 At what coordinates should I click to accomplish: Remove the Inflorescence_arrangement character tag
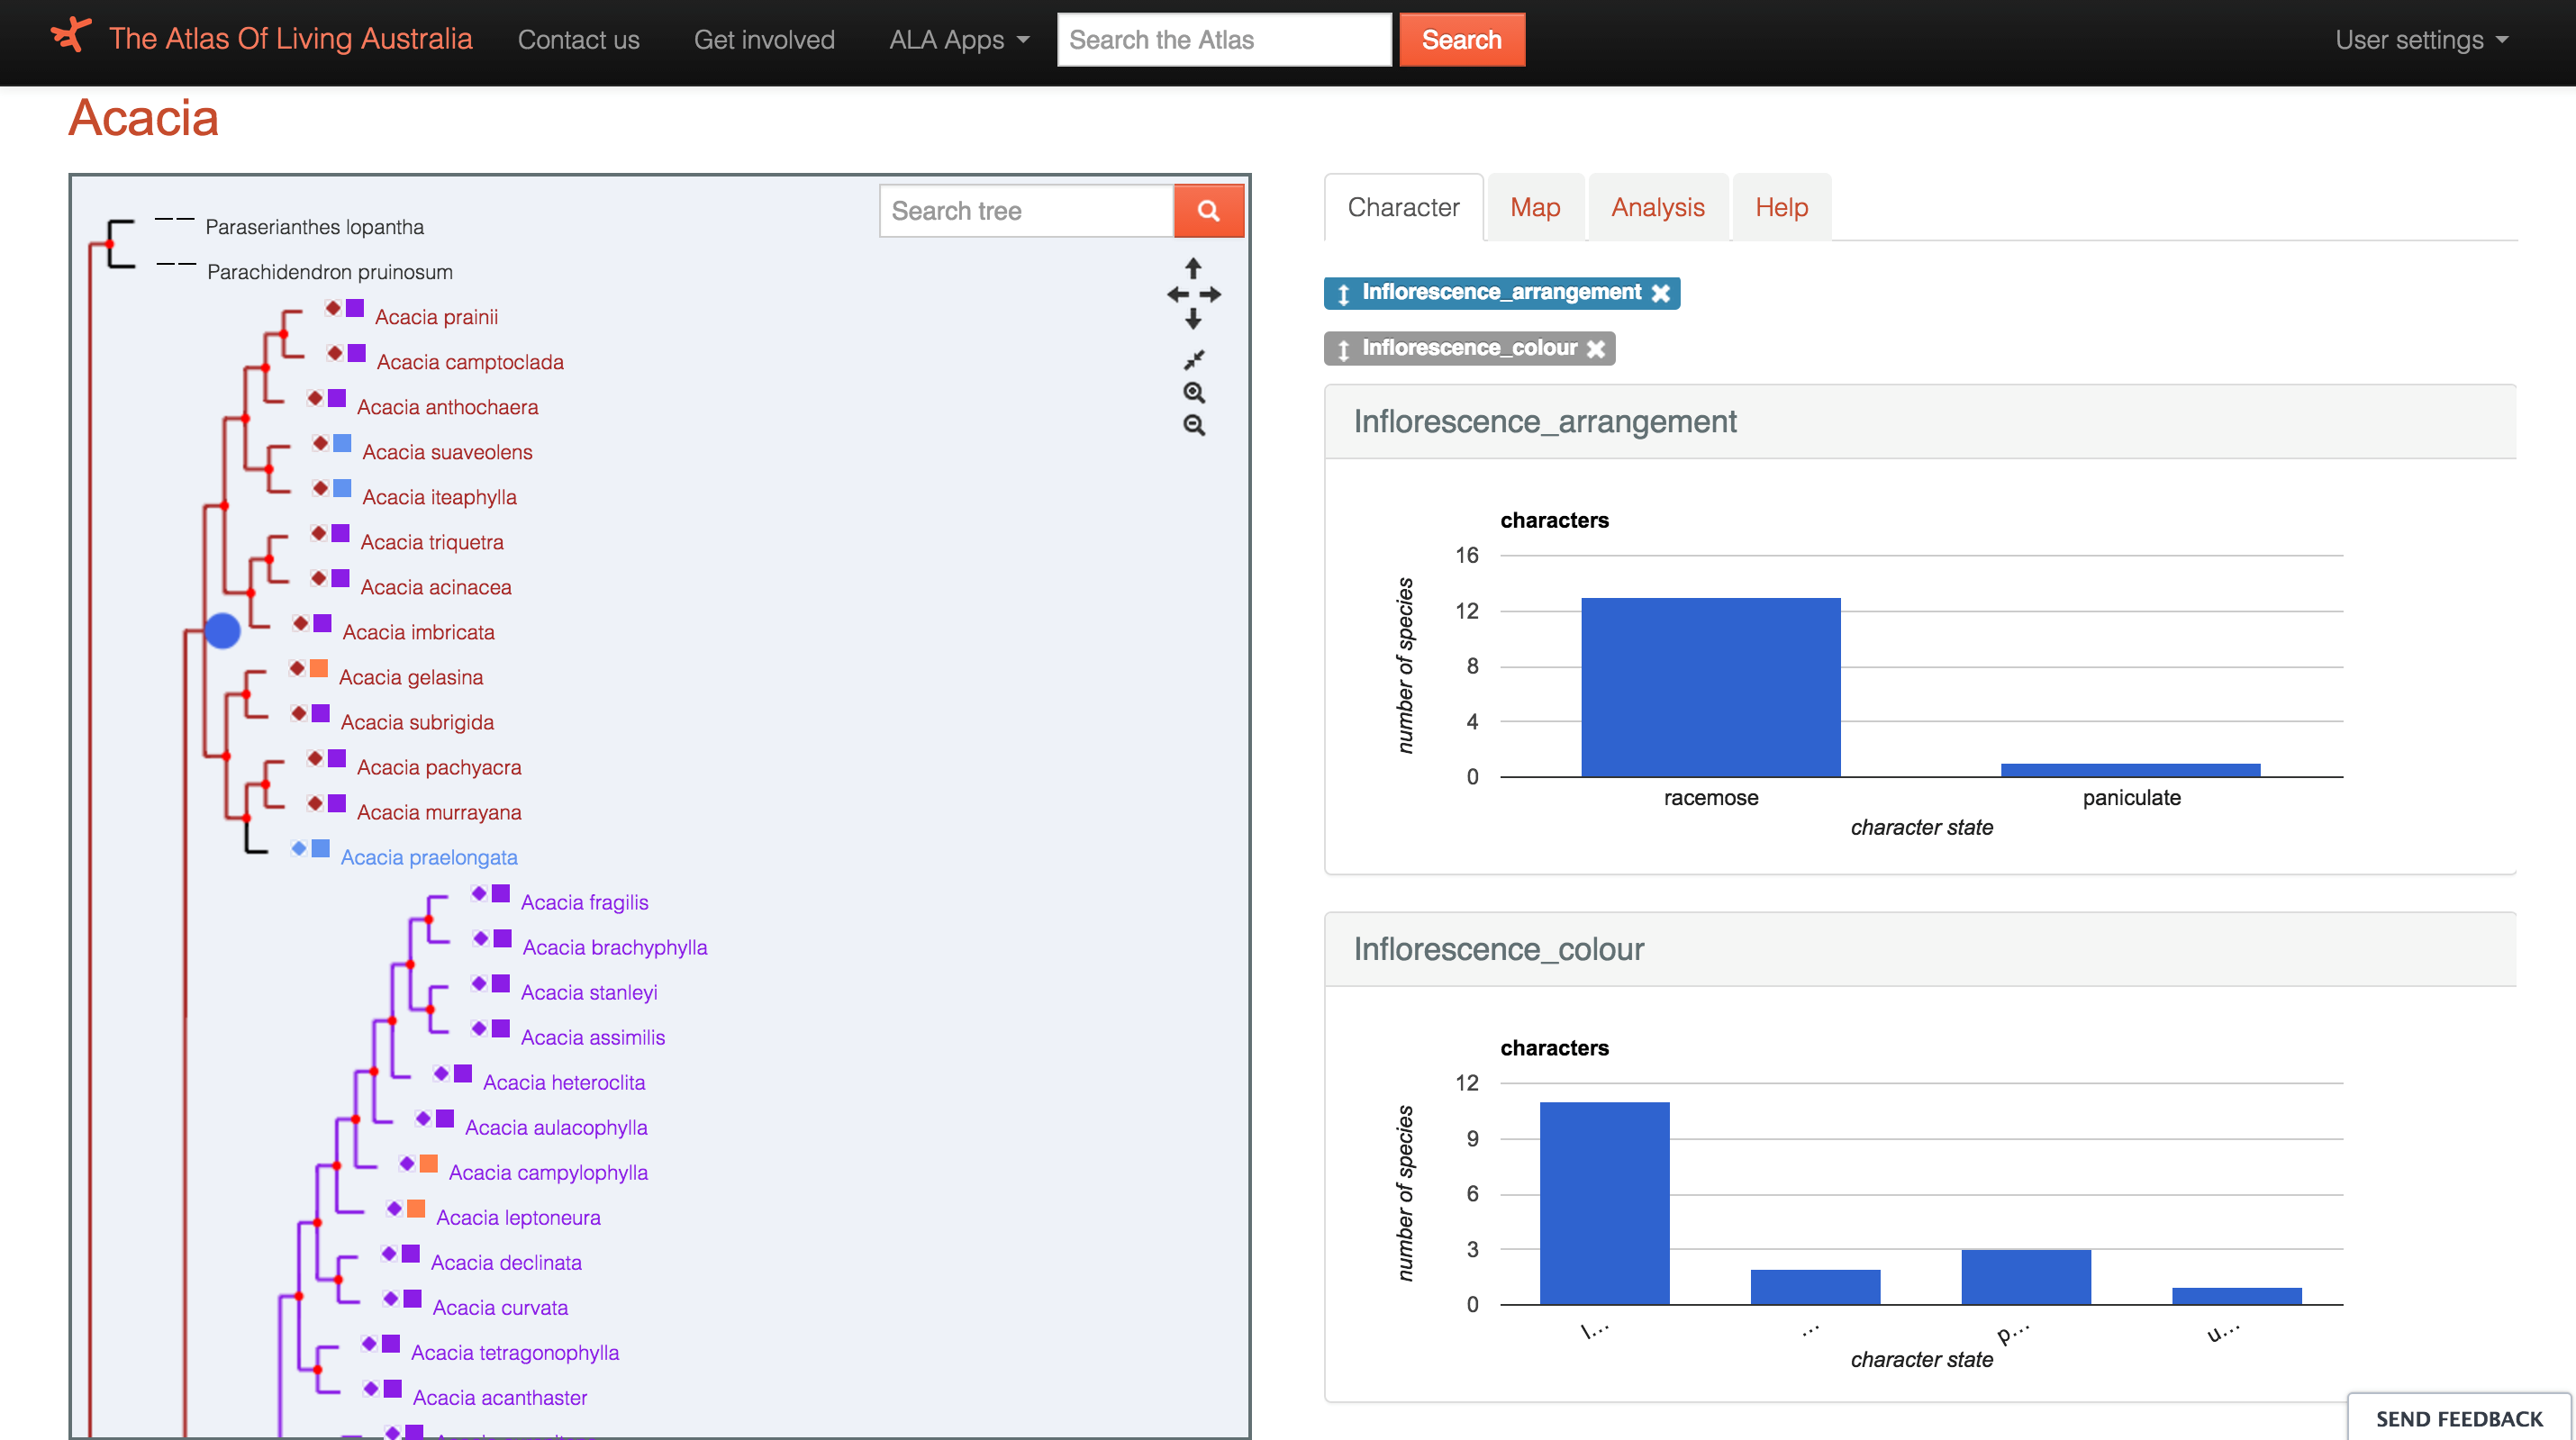tap(1661, 293)
